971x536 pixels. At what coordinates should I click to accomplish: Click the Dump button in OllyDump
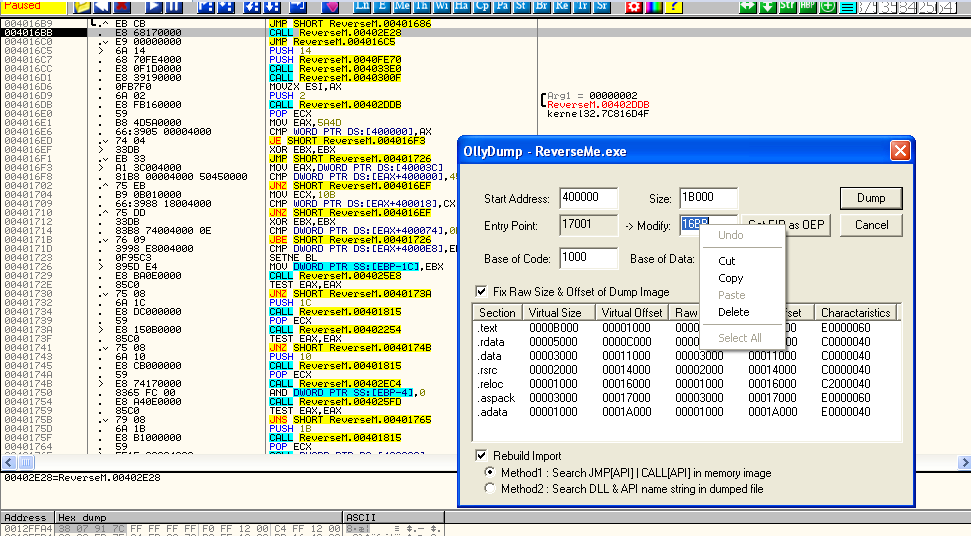tap(871, 198)
